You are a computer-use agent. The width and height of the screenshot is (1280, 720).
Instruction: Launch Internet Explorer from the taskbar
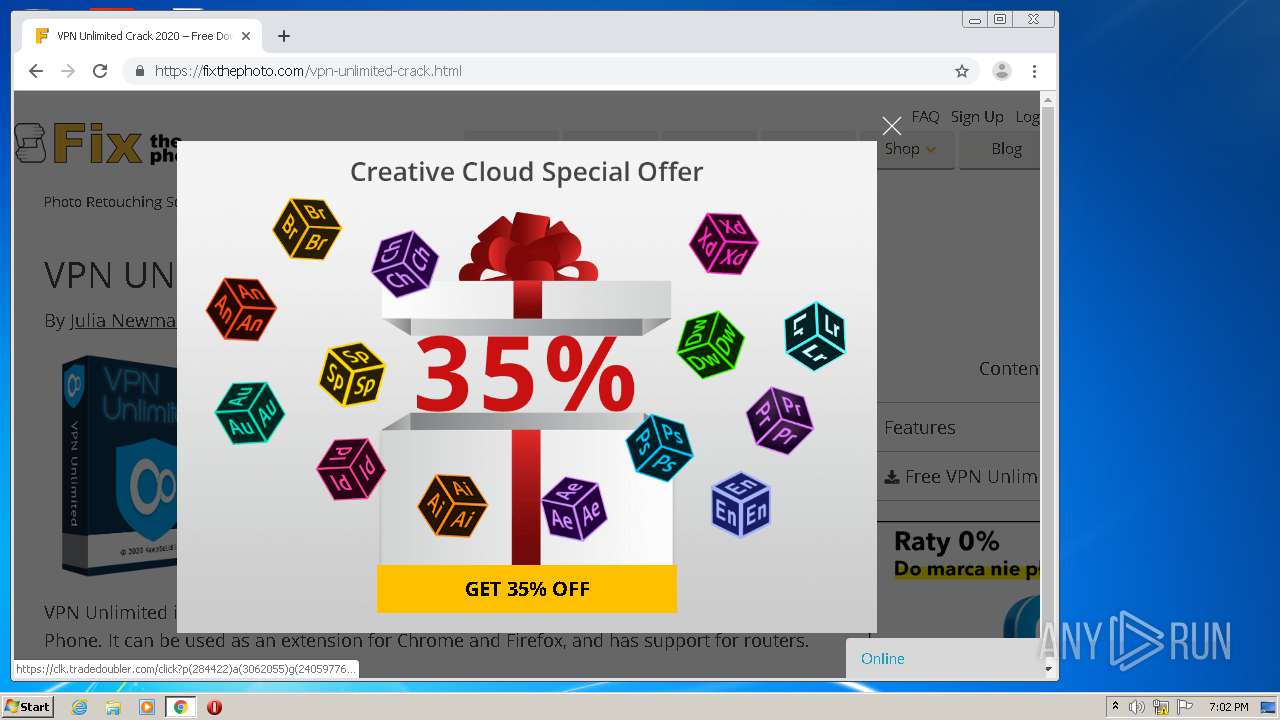pyautogui.click(x=80, y=707)
